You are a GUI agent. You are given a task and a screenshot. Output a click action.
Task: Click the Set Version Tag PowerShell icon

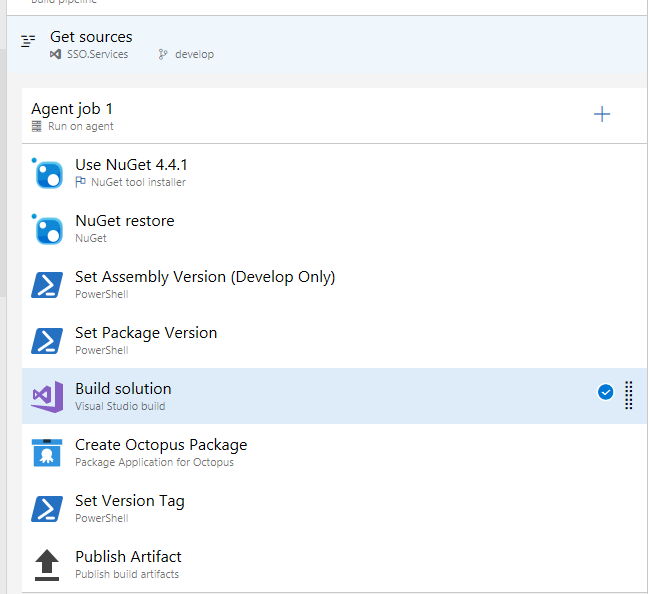click(x=48, y=509)
